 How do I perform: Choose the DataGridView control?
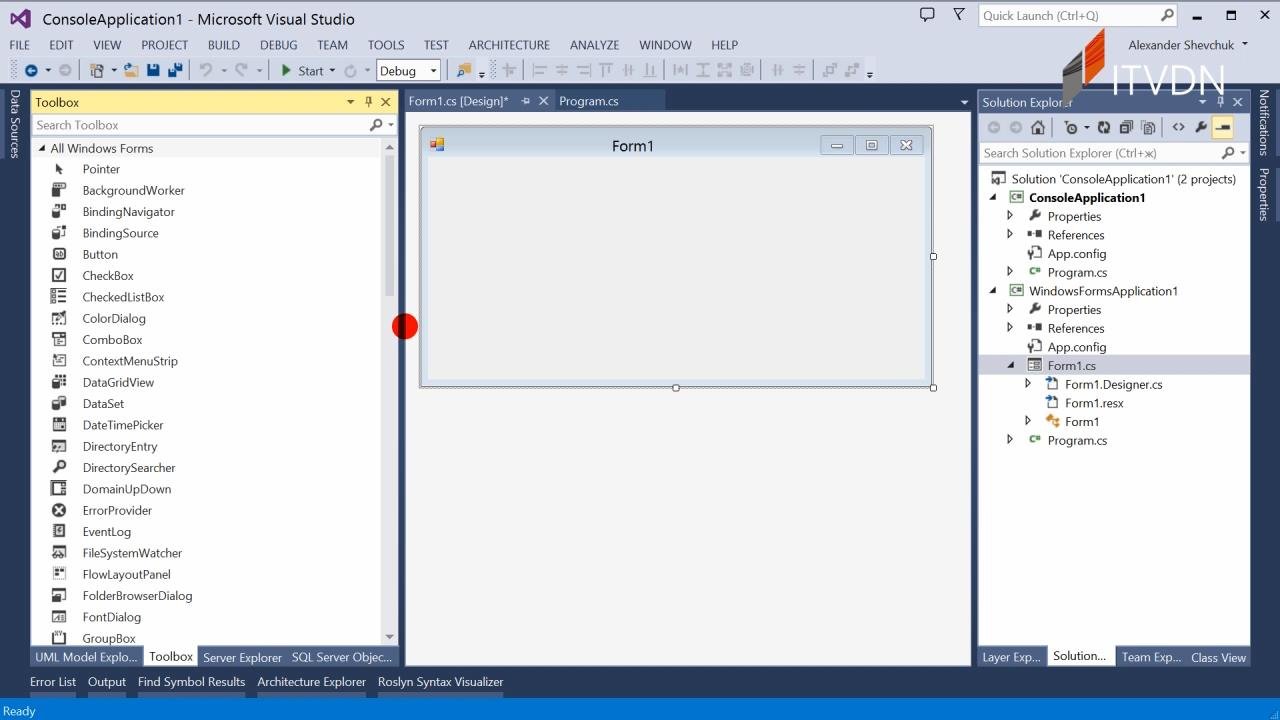coord(118,382)
